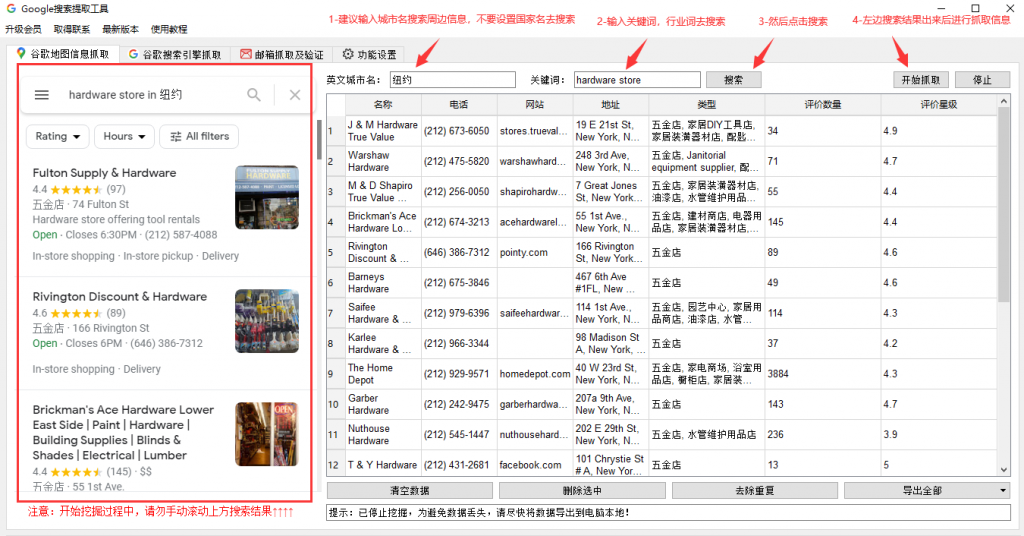Image resolution: width=1024 pixels, height=536 pixels.
Task: Select T & Y Hardware name cell
Action: [x=383, y=465]
